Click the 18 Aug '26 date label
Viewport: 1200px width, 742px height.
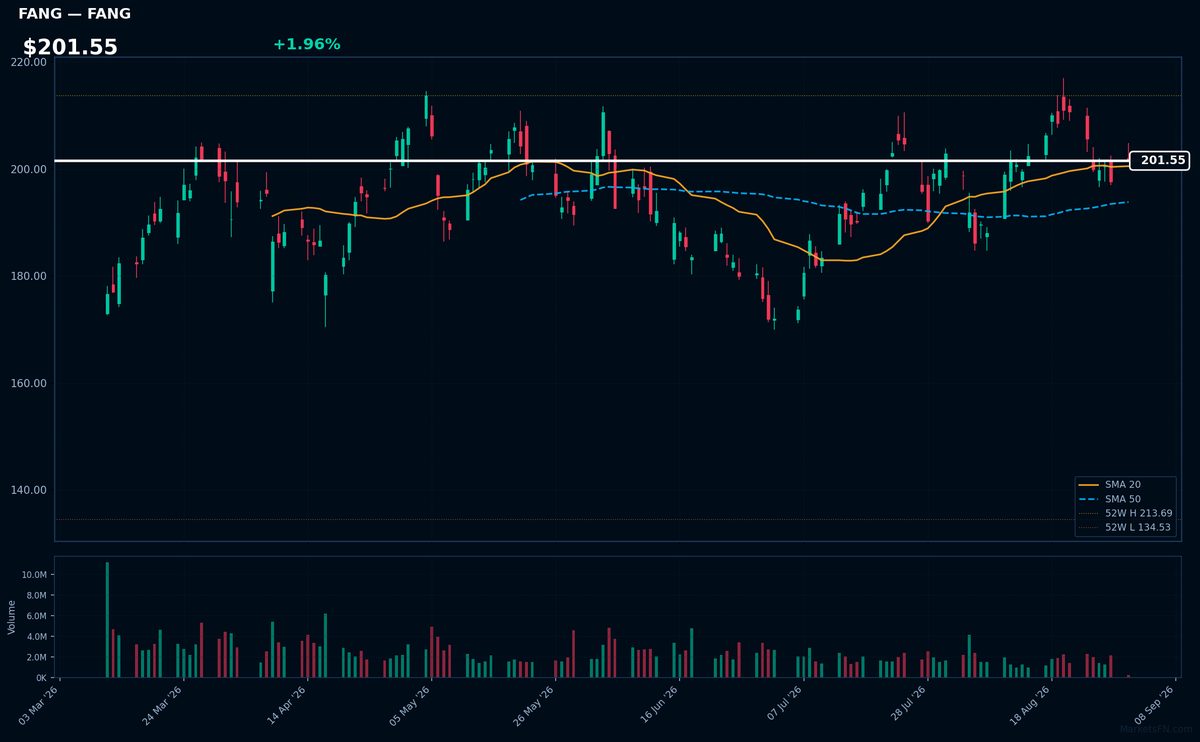pos(1030,704)
